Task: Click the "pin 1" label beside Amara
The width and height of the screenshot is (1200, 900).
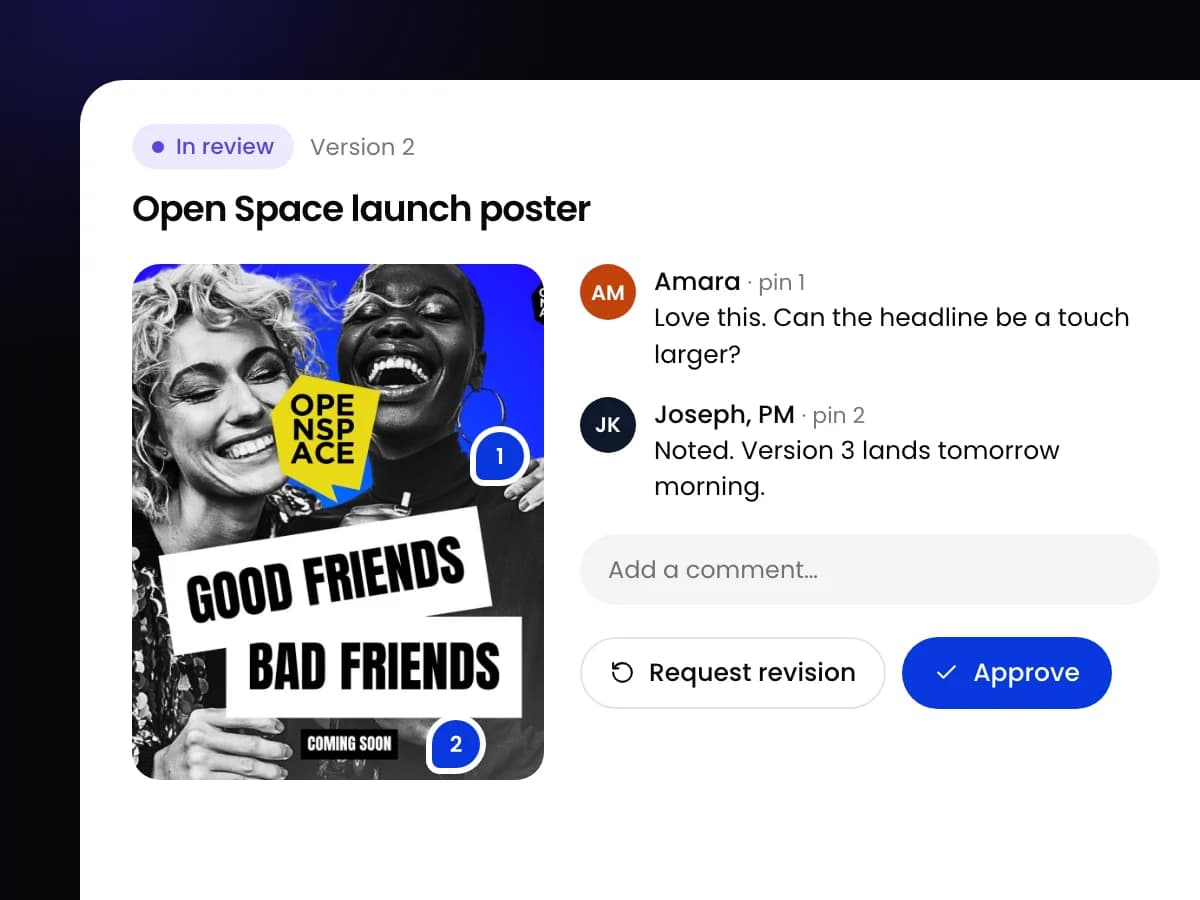Action: 781,283
